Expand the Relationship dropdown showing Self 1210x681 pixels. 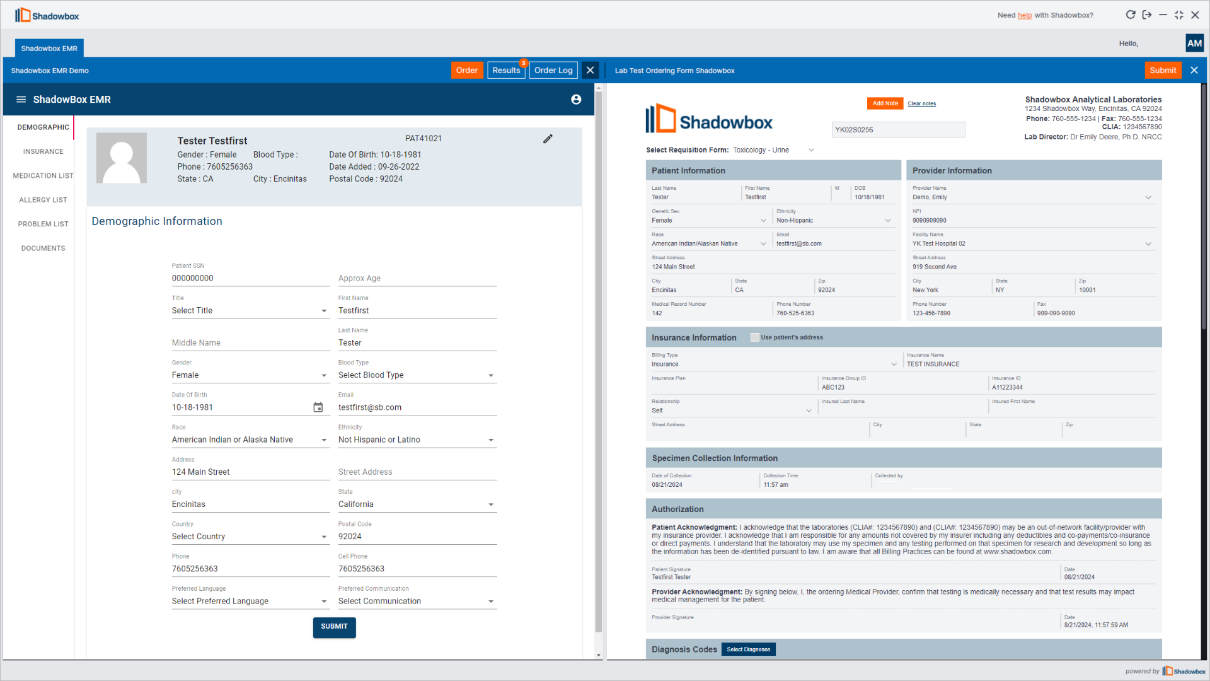pyautogui.click(x=732, y=410)
